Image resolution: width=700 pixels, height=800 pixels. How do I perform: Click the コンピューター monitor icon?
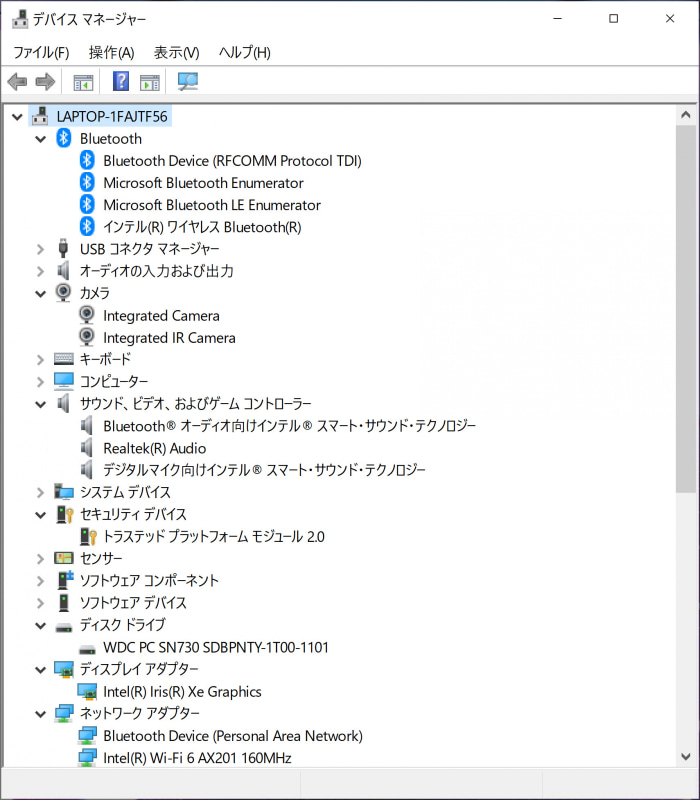pyautogui.click(x=64, y=381)
